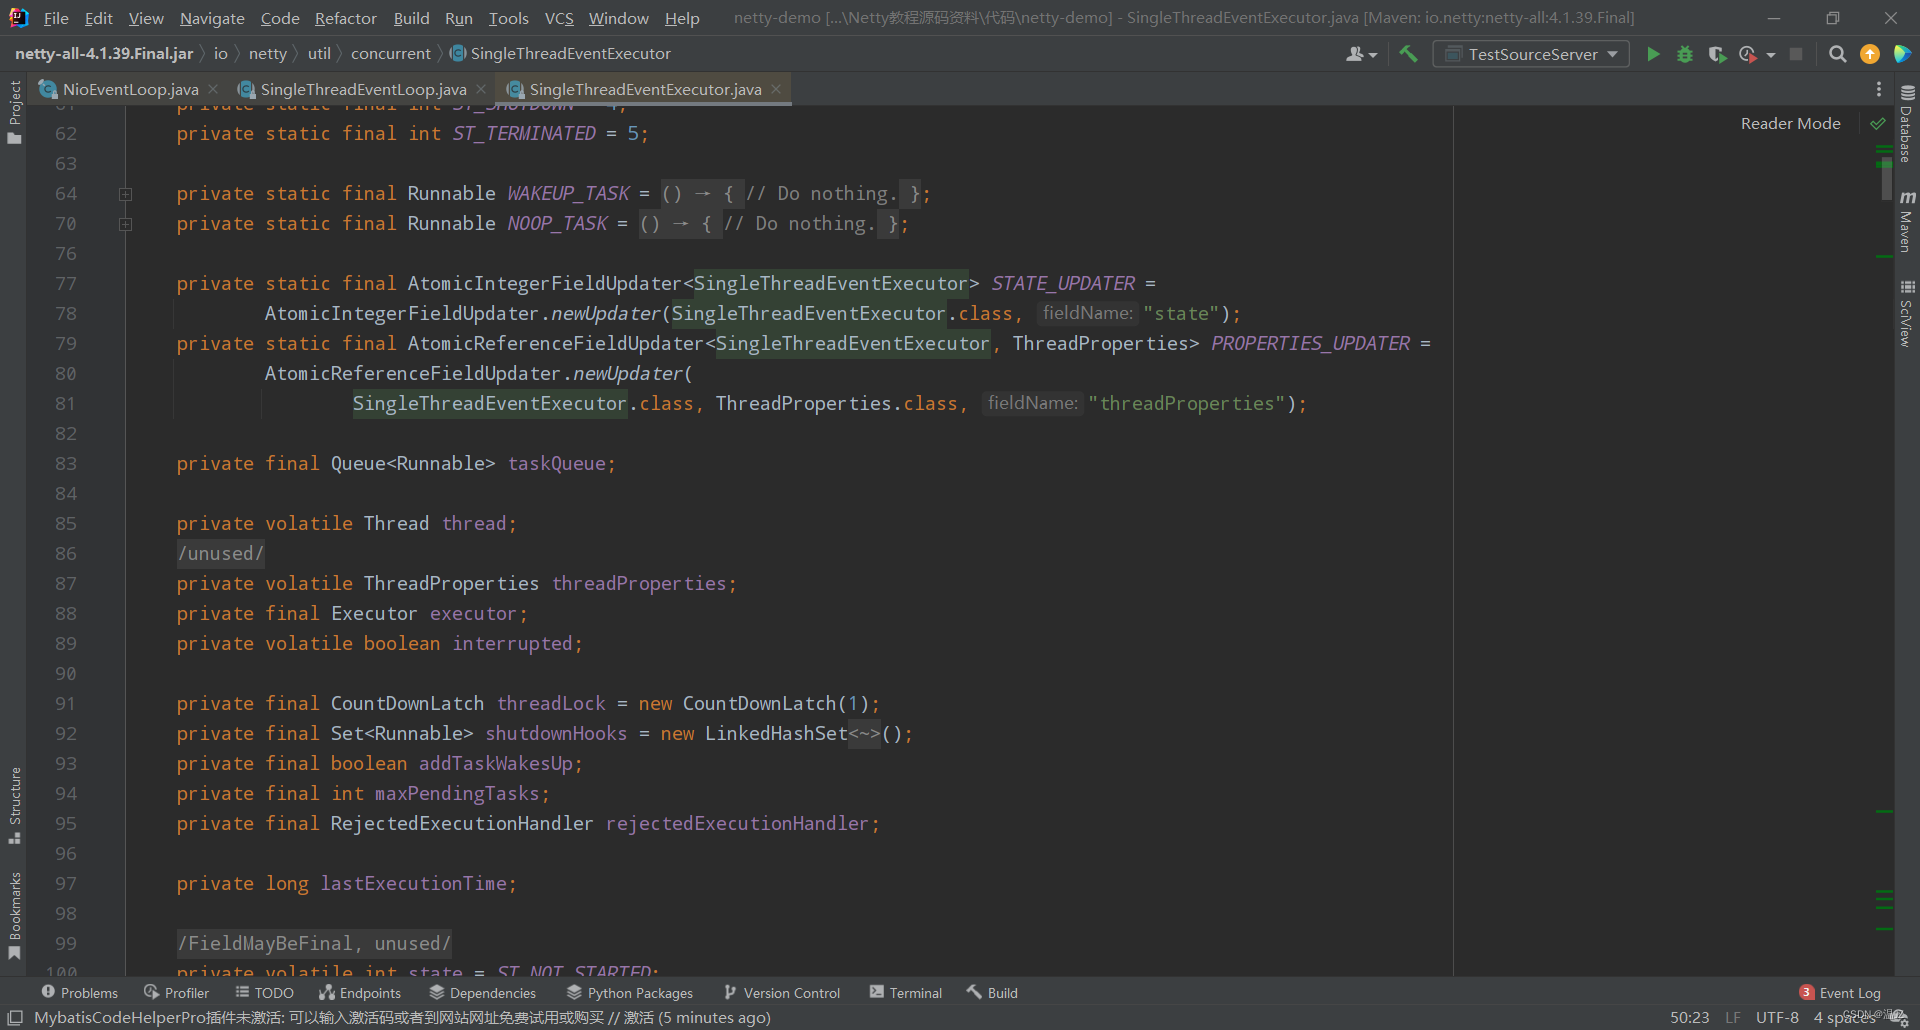Viewport: 1920px width, 1030px height.
Task: Click the folded /FieldMayBeFinal, unused/ comment
Action: (x=314, y=944)
